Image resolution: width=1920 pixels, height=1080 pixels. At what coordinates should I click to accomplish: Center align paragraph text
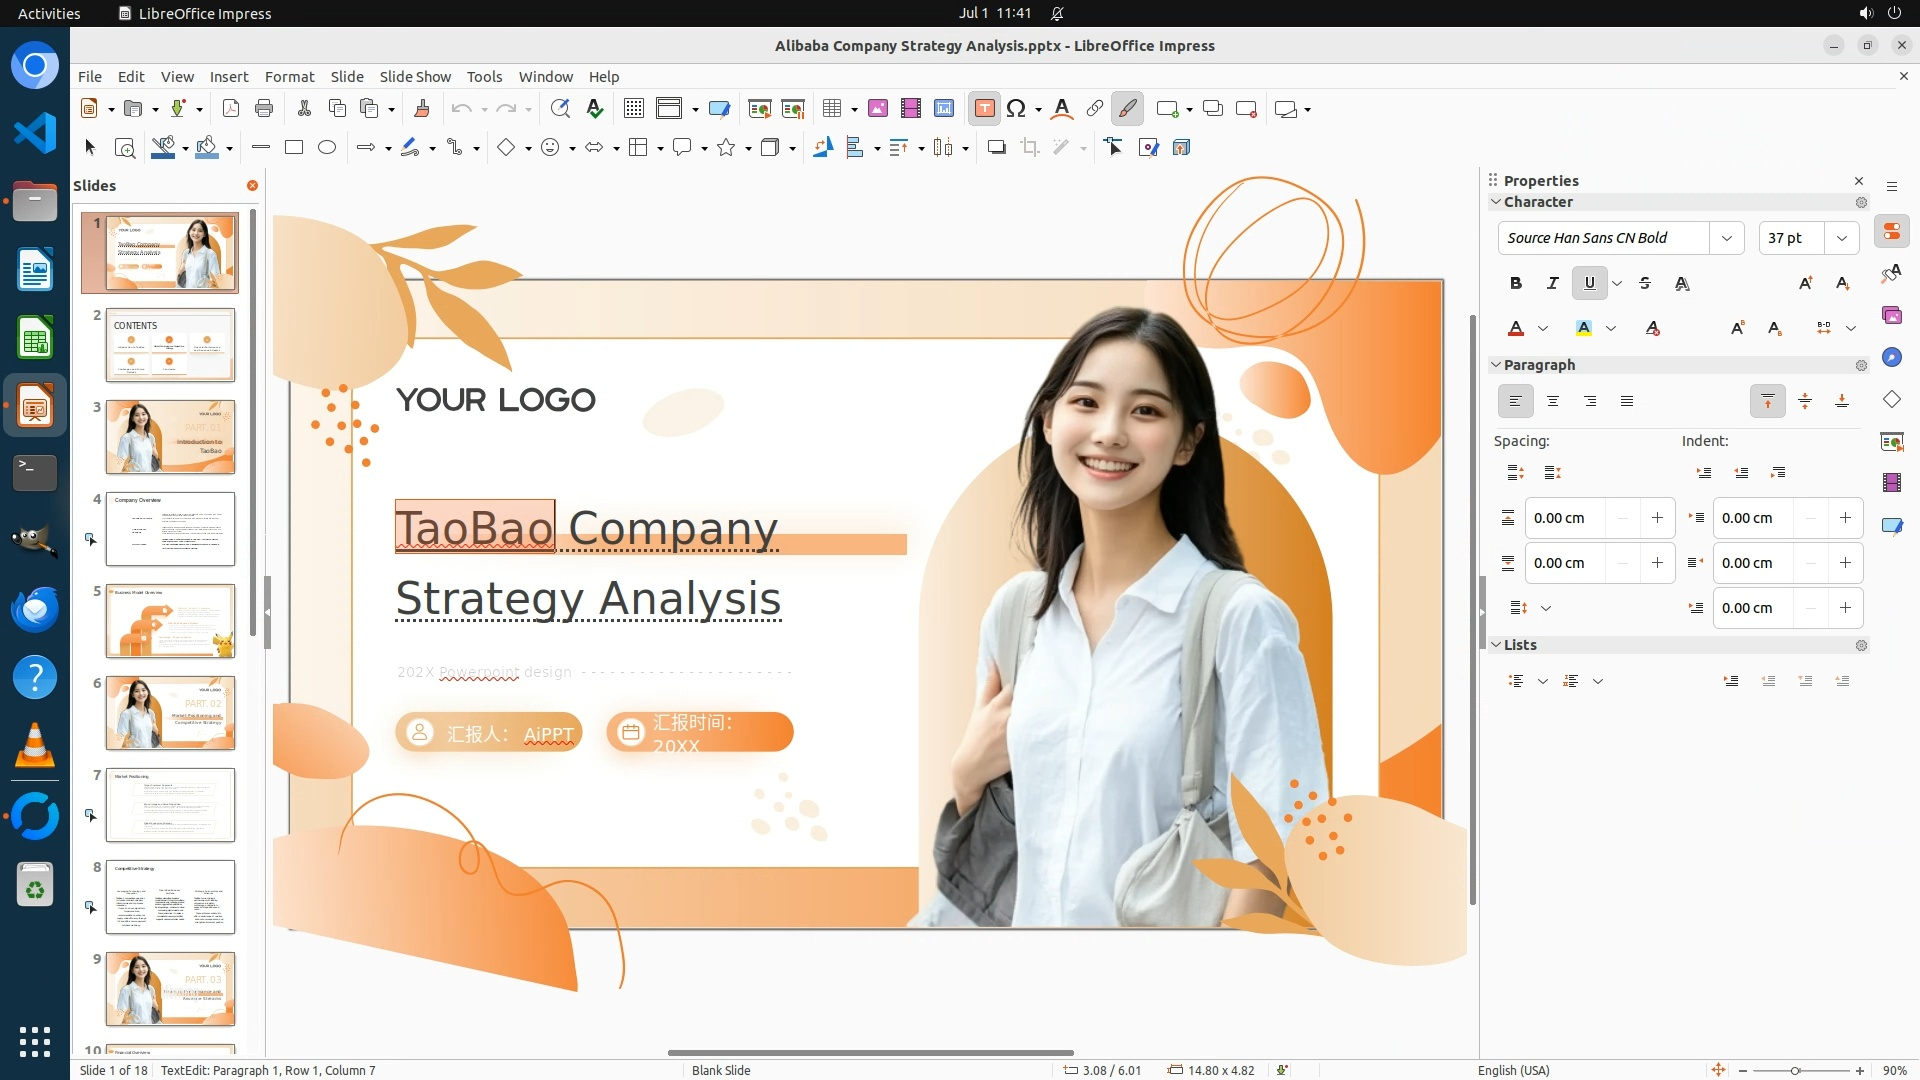click(1553, 401)
